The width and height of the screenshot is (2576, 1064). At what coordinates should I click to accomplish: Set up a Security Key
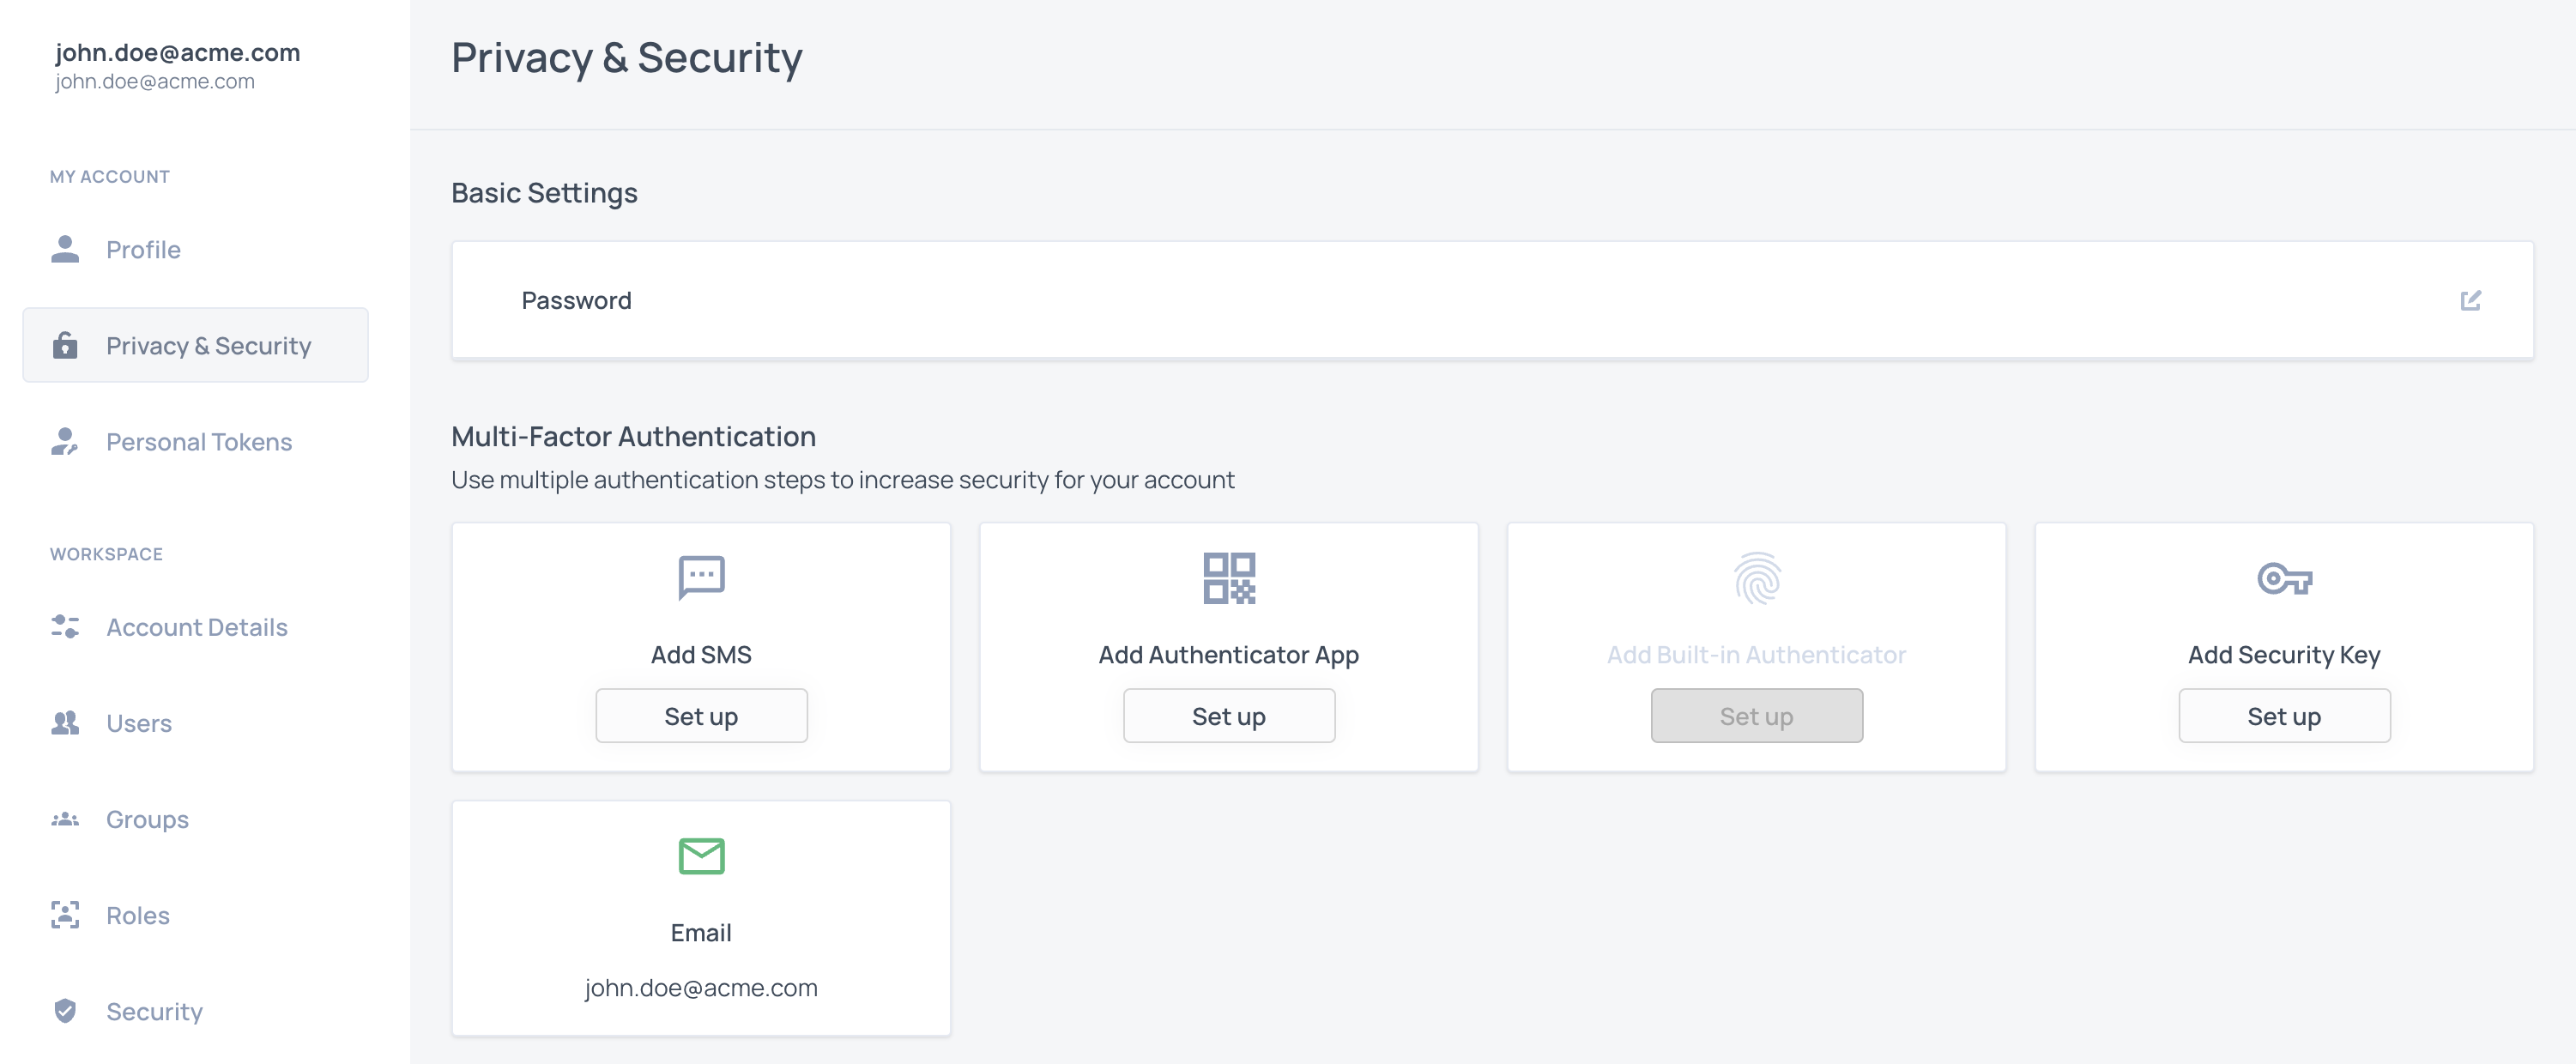pos(2284,716)
